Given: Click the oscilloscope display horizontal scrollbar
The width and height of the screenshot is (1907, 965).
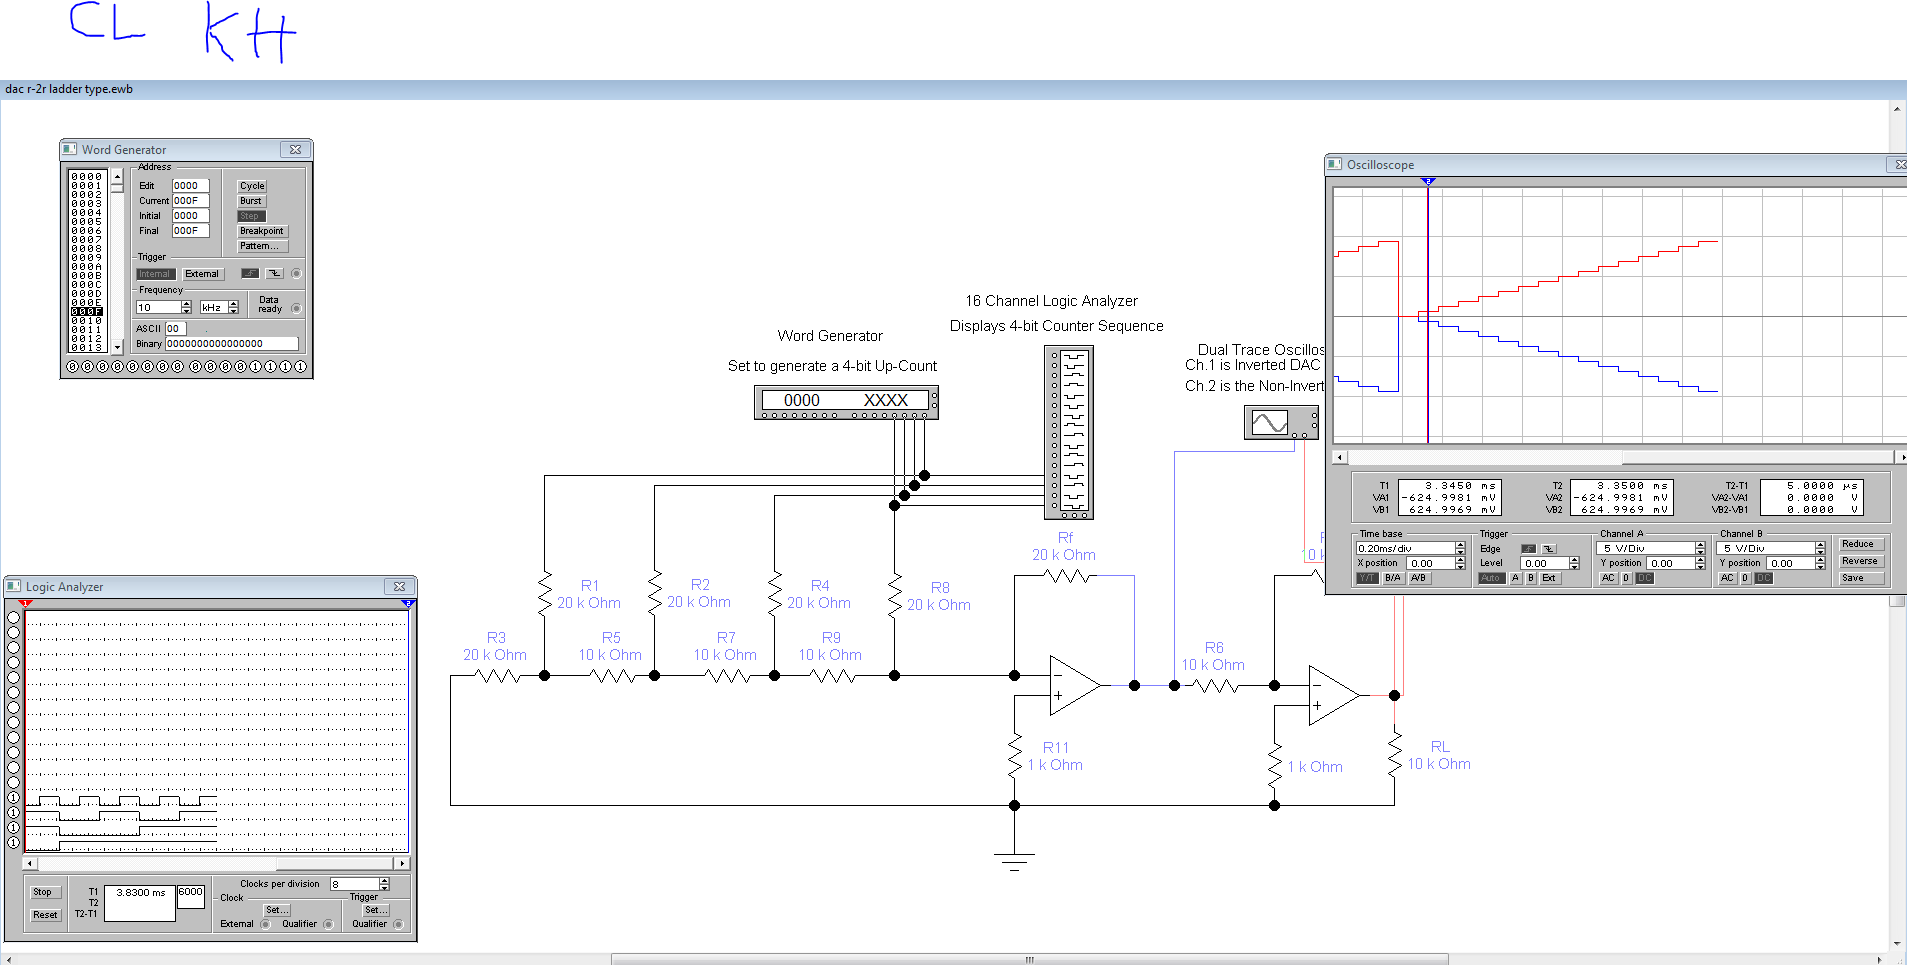Looking at the screenshot, I should pos(1620,457).
